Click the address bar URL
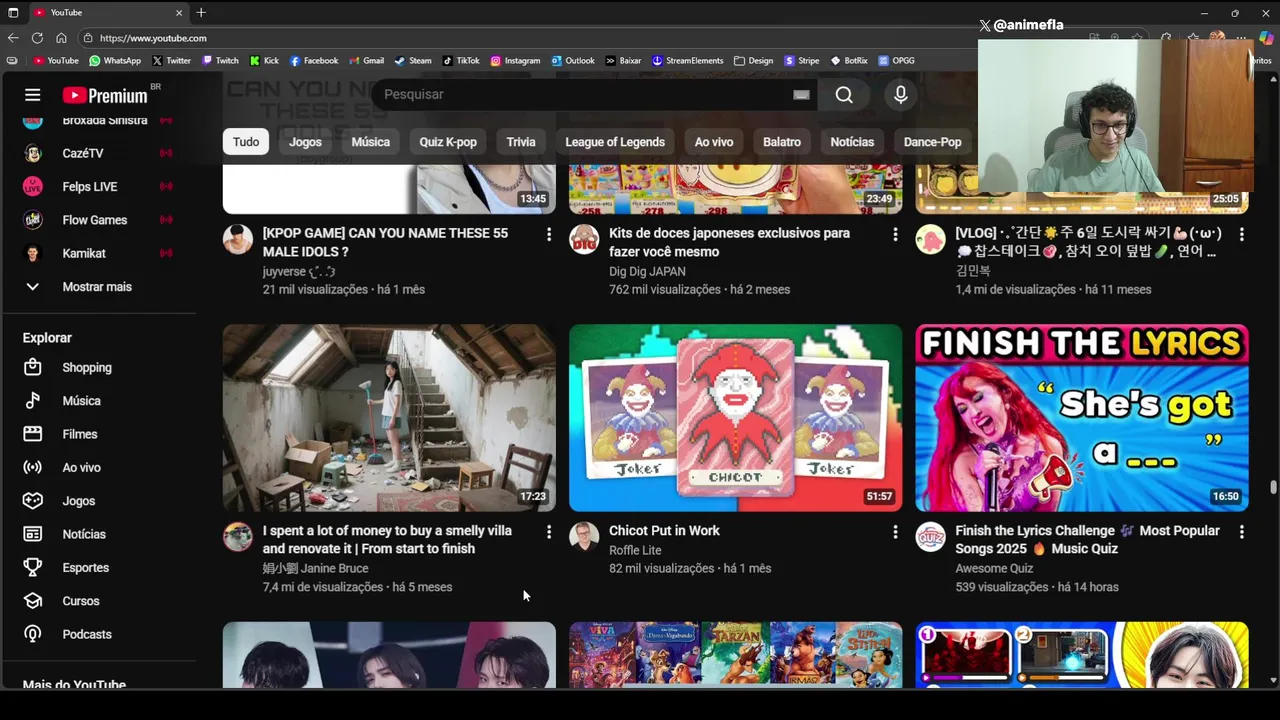This screenshot has height=720, width=1280. (x=153, y=38)
